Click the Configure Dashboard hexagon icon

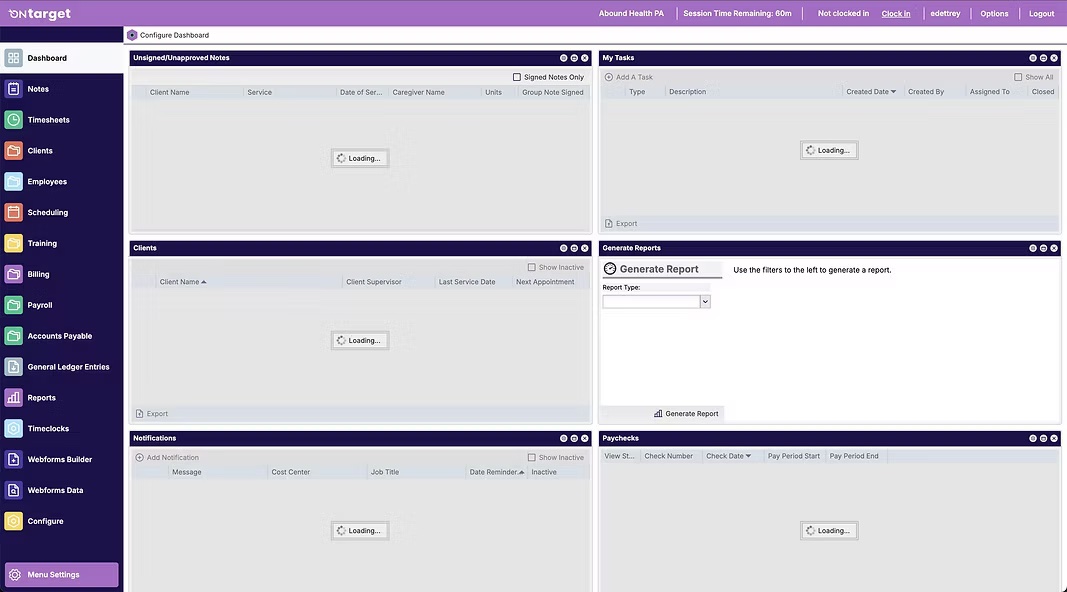pyautogui.click(x=132, y=35)
